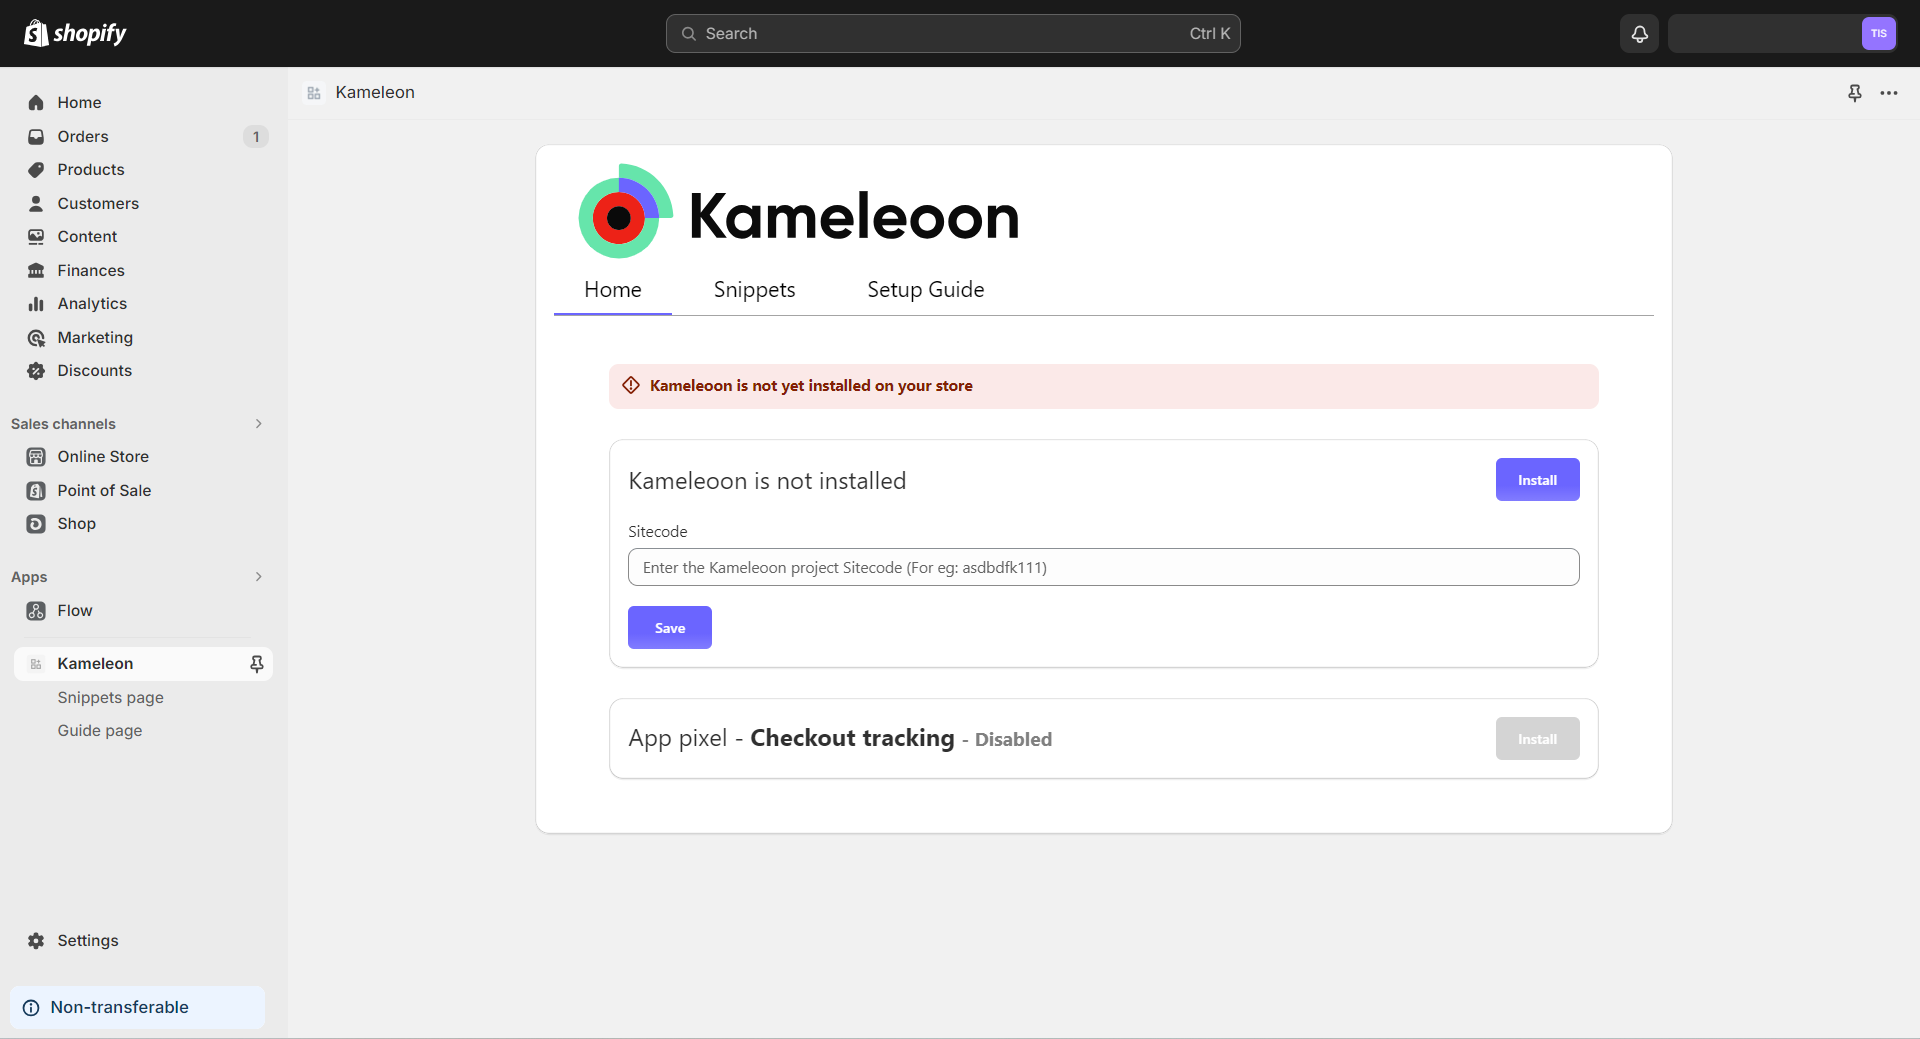Click the notifications bell icon

click(x=1639, y=34)
